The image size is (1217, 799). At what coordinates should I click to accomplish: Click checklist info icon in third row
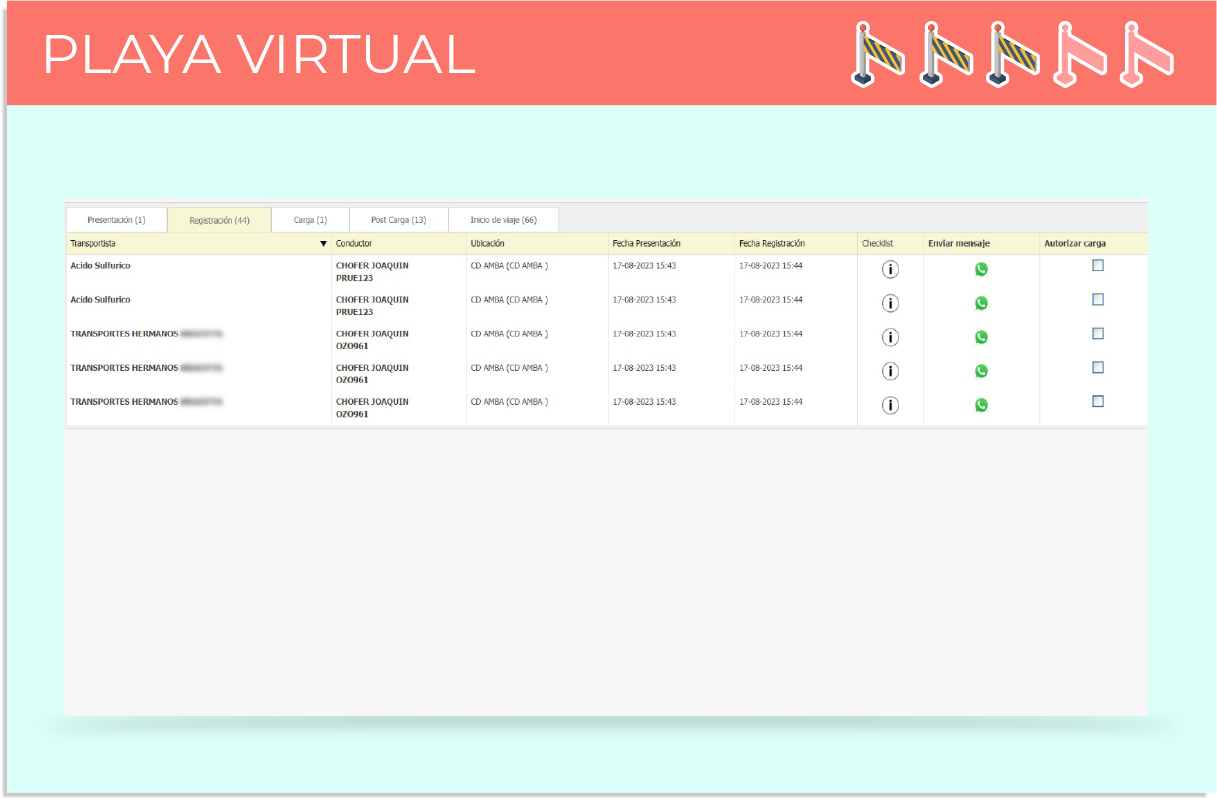pyautogui.click(x=890, y=337)
